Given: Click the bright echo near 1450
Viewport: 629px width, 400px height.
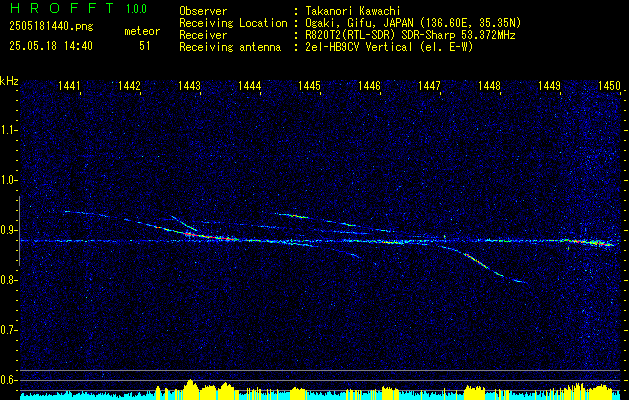Looking at the screenshot, I should [x=590, y=242].
